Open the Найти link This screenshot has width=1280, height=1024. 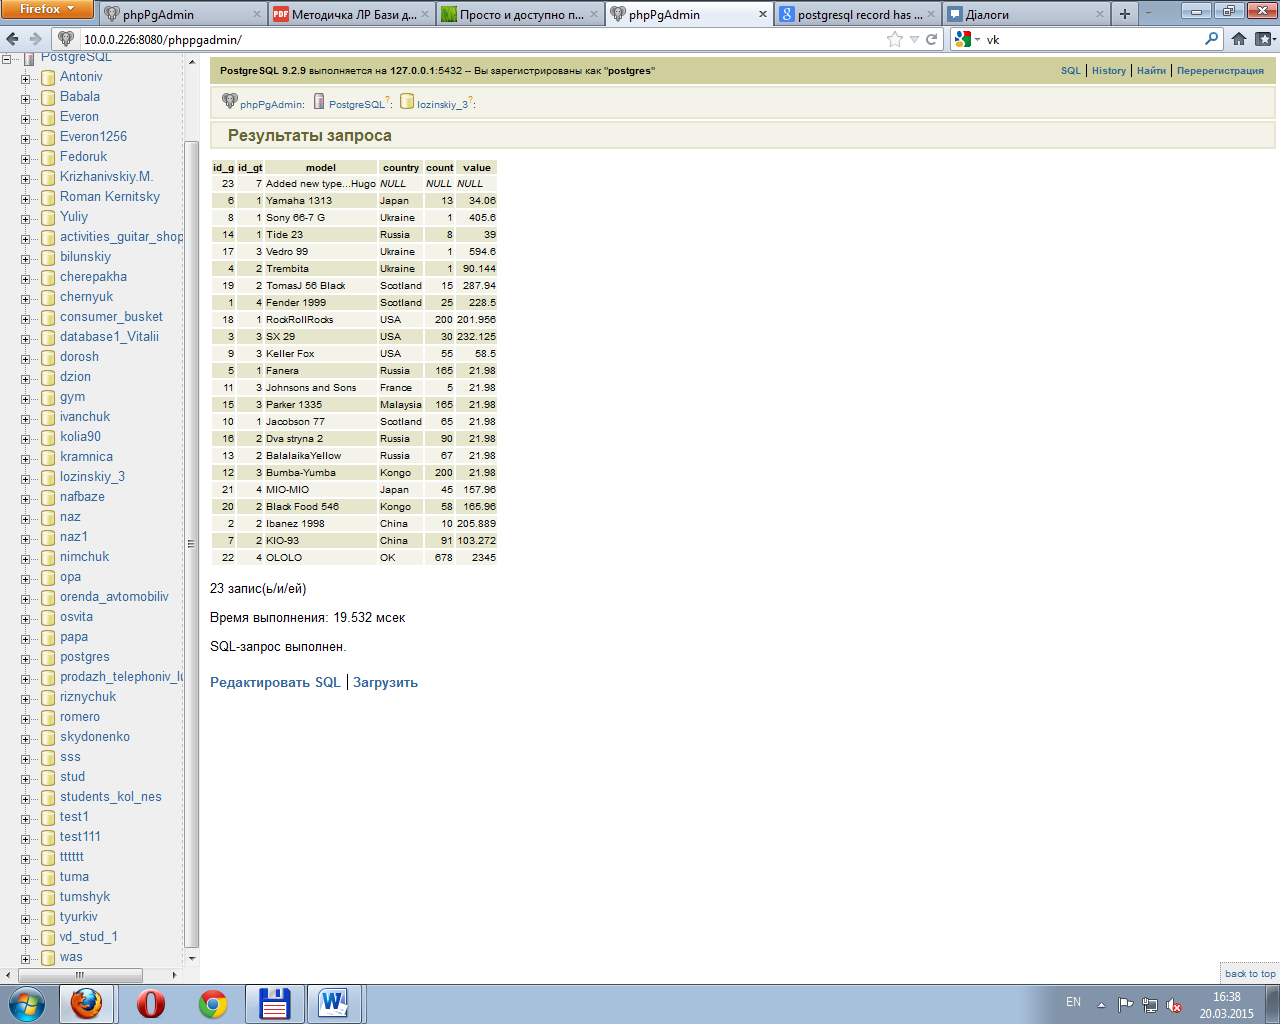tap(1151, 71)
